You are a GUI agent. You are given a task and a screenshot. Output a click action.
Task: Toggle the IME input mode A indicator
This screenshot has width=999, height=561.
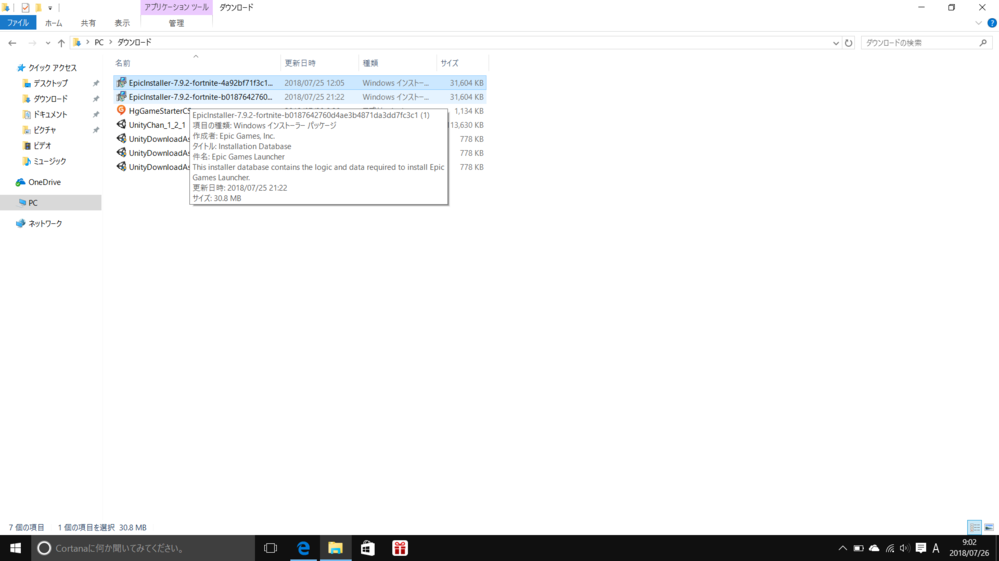[x=936, y=548]
